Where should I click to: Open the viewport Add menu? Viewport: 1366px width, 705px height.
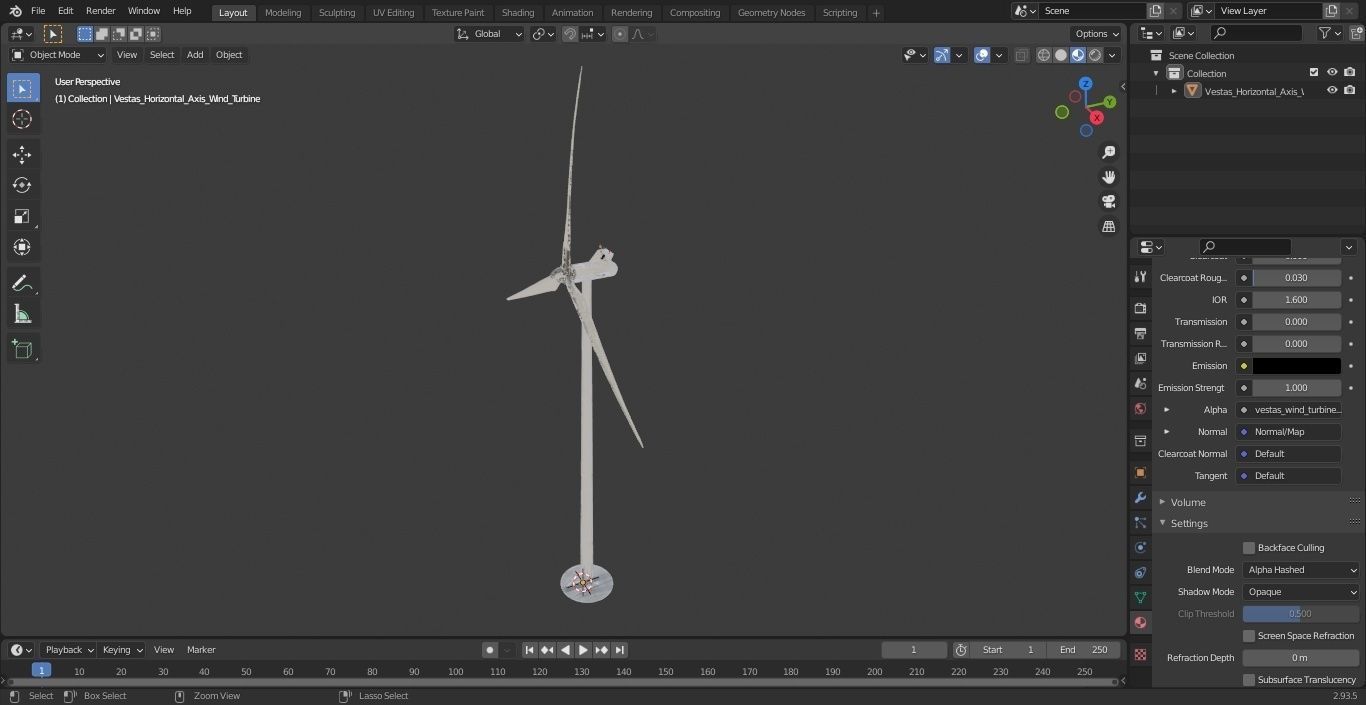click(x=195, y=55)
